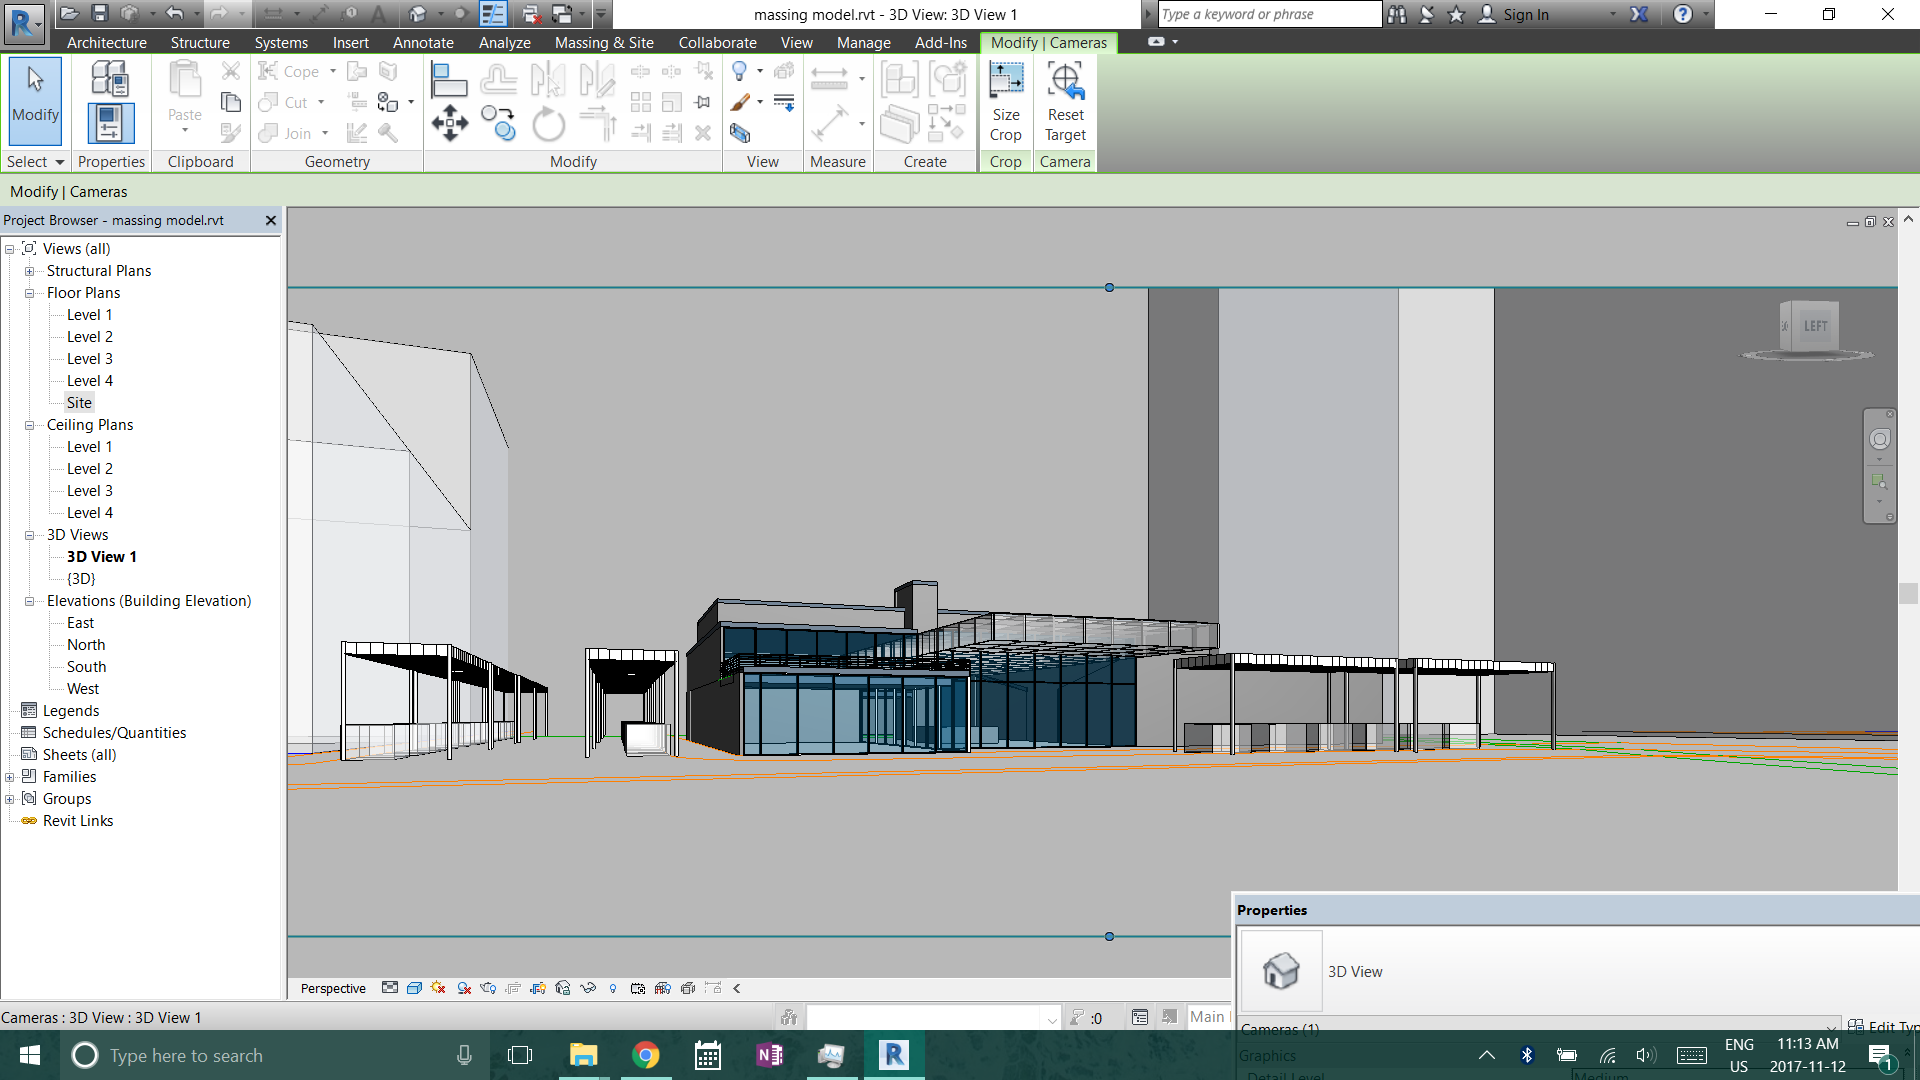Click the Displace Elements icon
This screenshot has width=1920, height=1080.
tap(784, 71)
